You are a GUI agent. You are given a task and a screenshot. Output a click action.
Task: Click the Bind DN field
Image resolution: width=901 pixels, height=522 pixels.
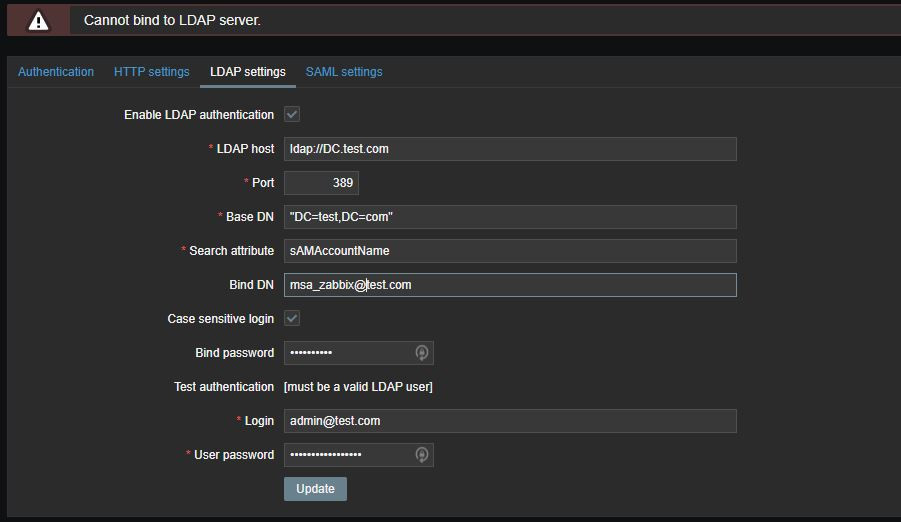pos(510,285)
